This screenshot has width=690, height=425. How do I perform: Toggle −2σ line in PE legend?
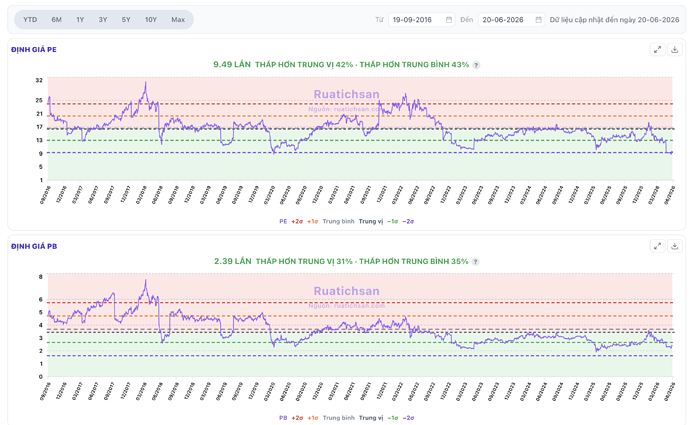[x=408, y=221]
